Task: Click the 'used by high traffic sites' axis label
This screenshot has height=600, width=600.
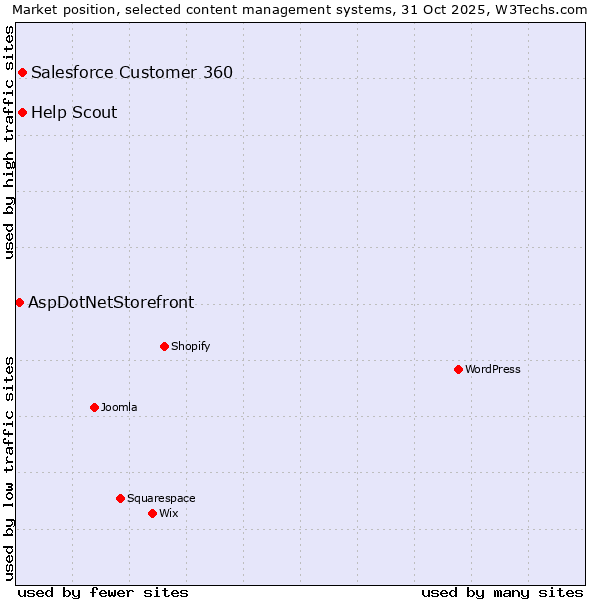Action: tap(9, 142)
